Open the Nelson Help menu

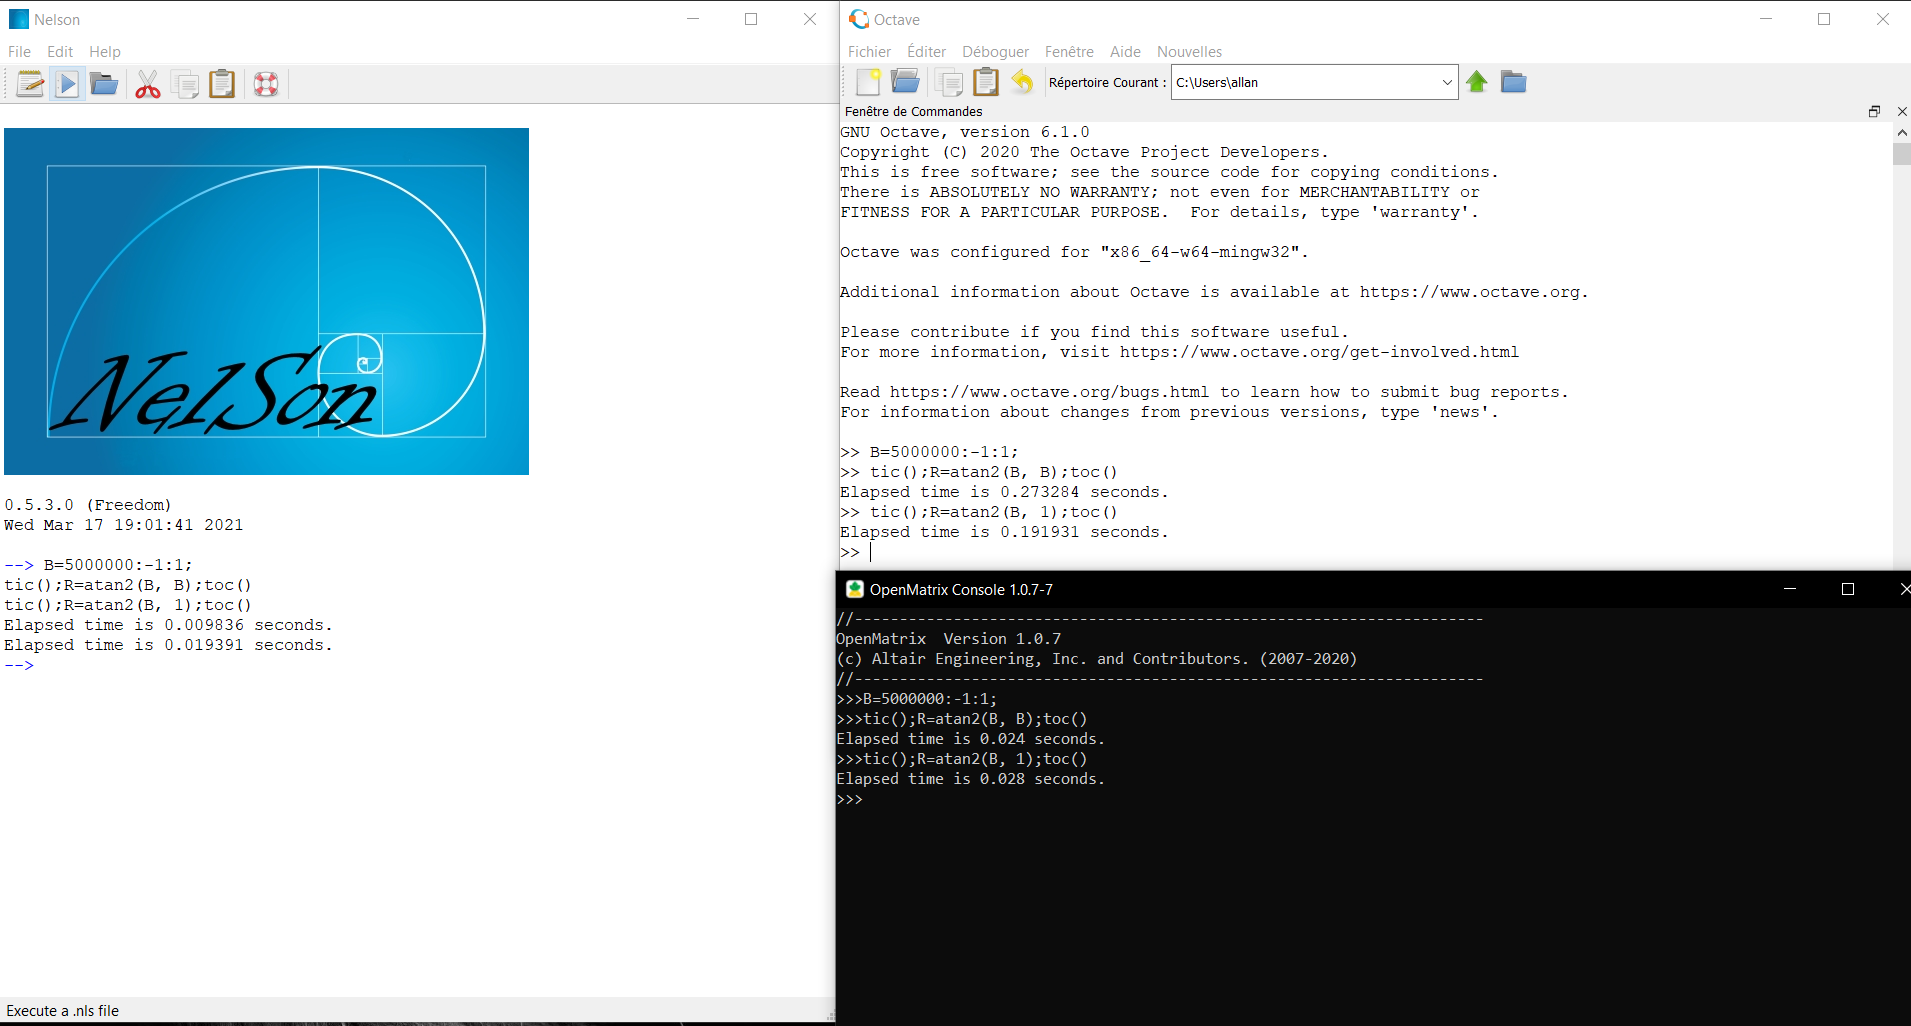[x=105, y=52]
